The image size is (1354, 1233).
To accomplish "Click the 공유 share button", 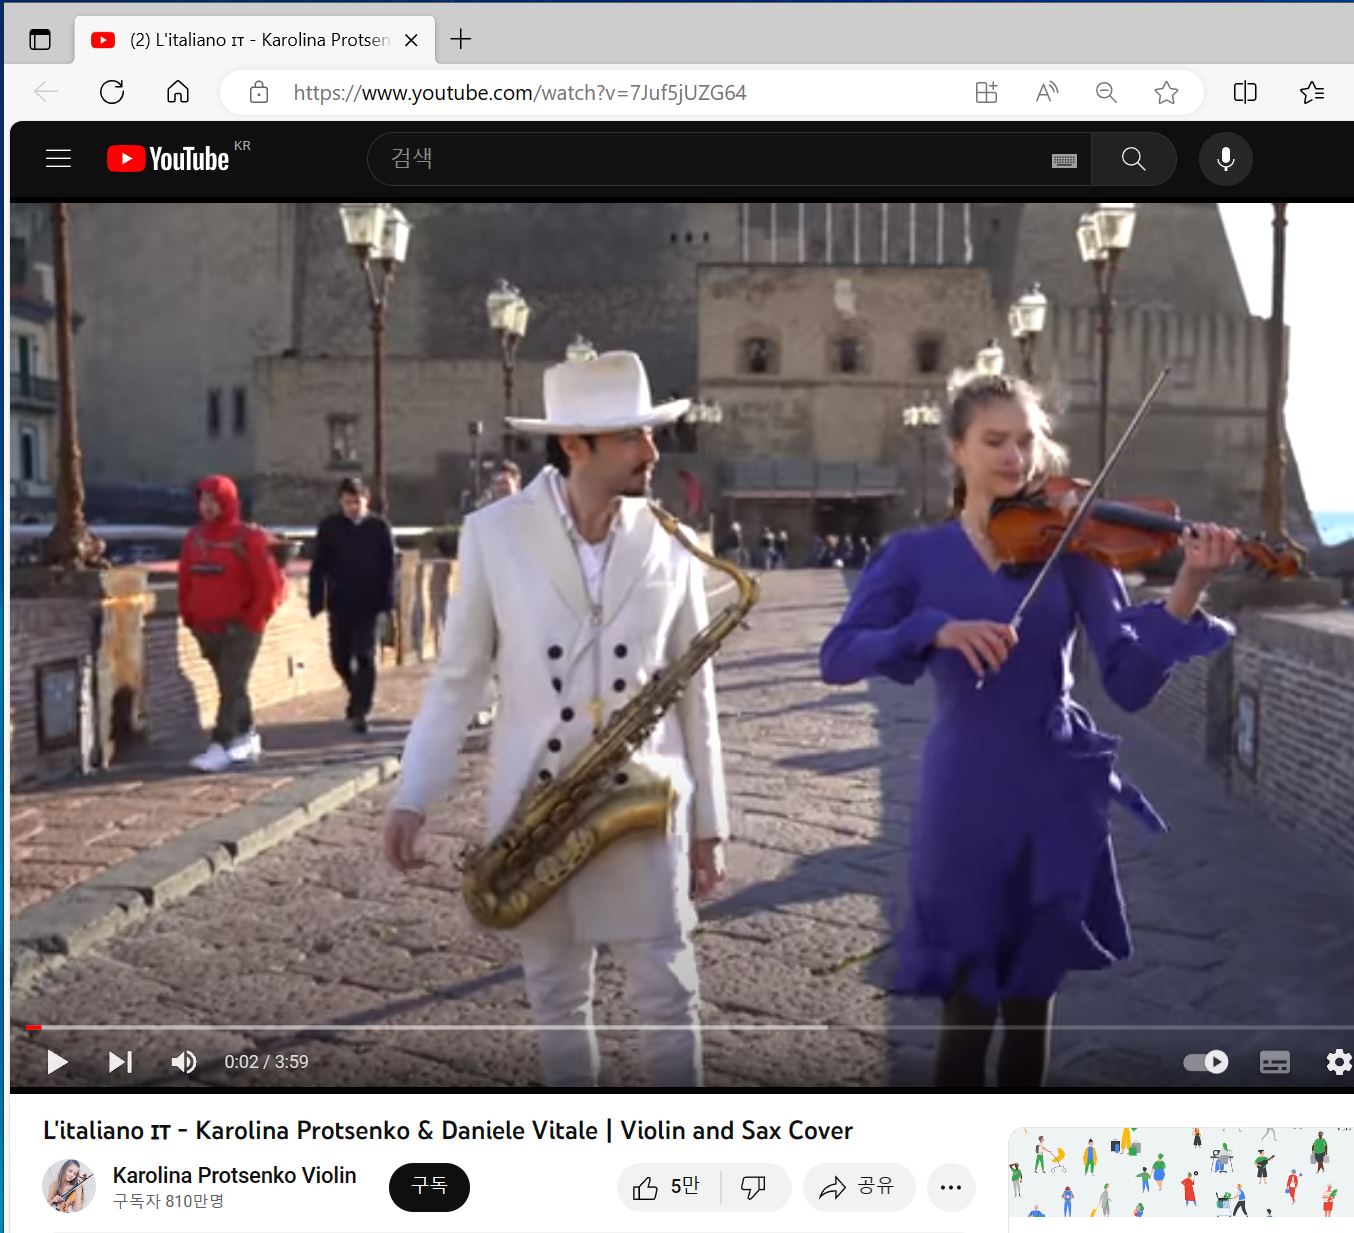I will pyautogui.click(x=858, y=1187).
